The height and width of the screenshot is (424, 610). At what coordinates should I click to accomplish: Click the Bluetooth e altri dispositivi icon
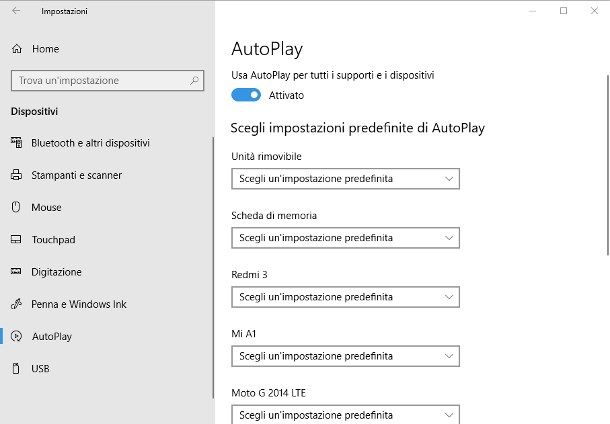(16, 143)
